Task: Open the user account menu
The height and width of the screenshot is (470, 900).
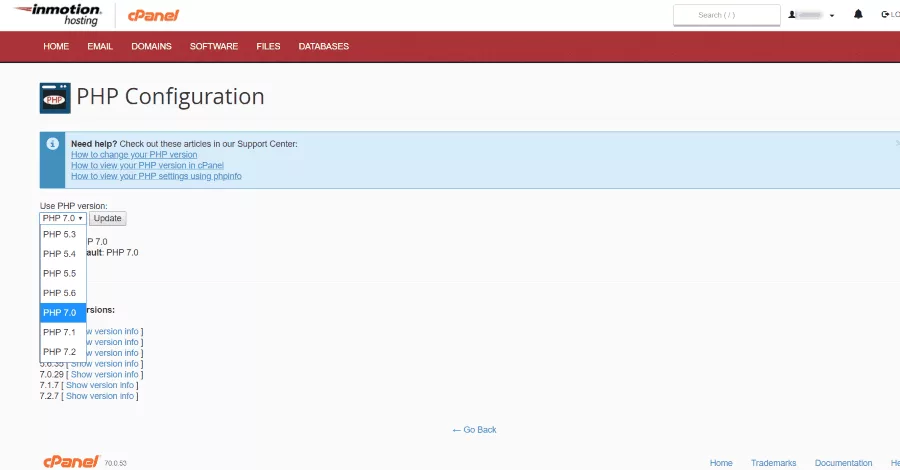Action: coord(811,15)
